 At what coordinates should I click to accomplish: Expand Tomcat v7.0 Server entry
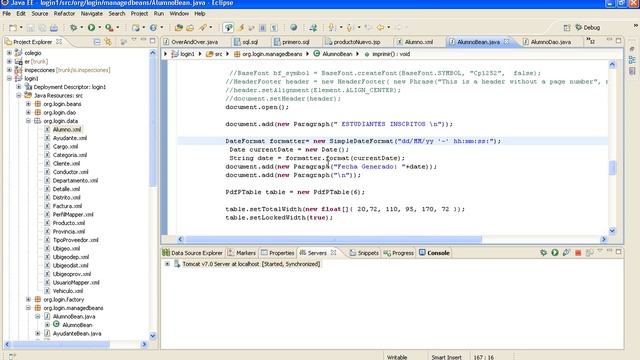point(167,264)
